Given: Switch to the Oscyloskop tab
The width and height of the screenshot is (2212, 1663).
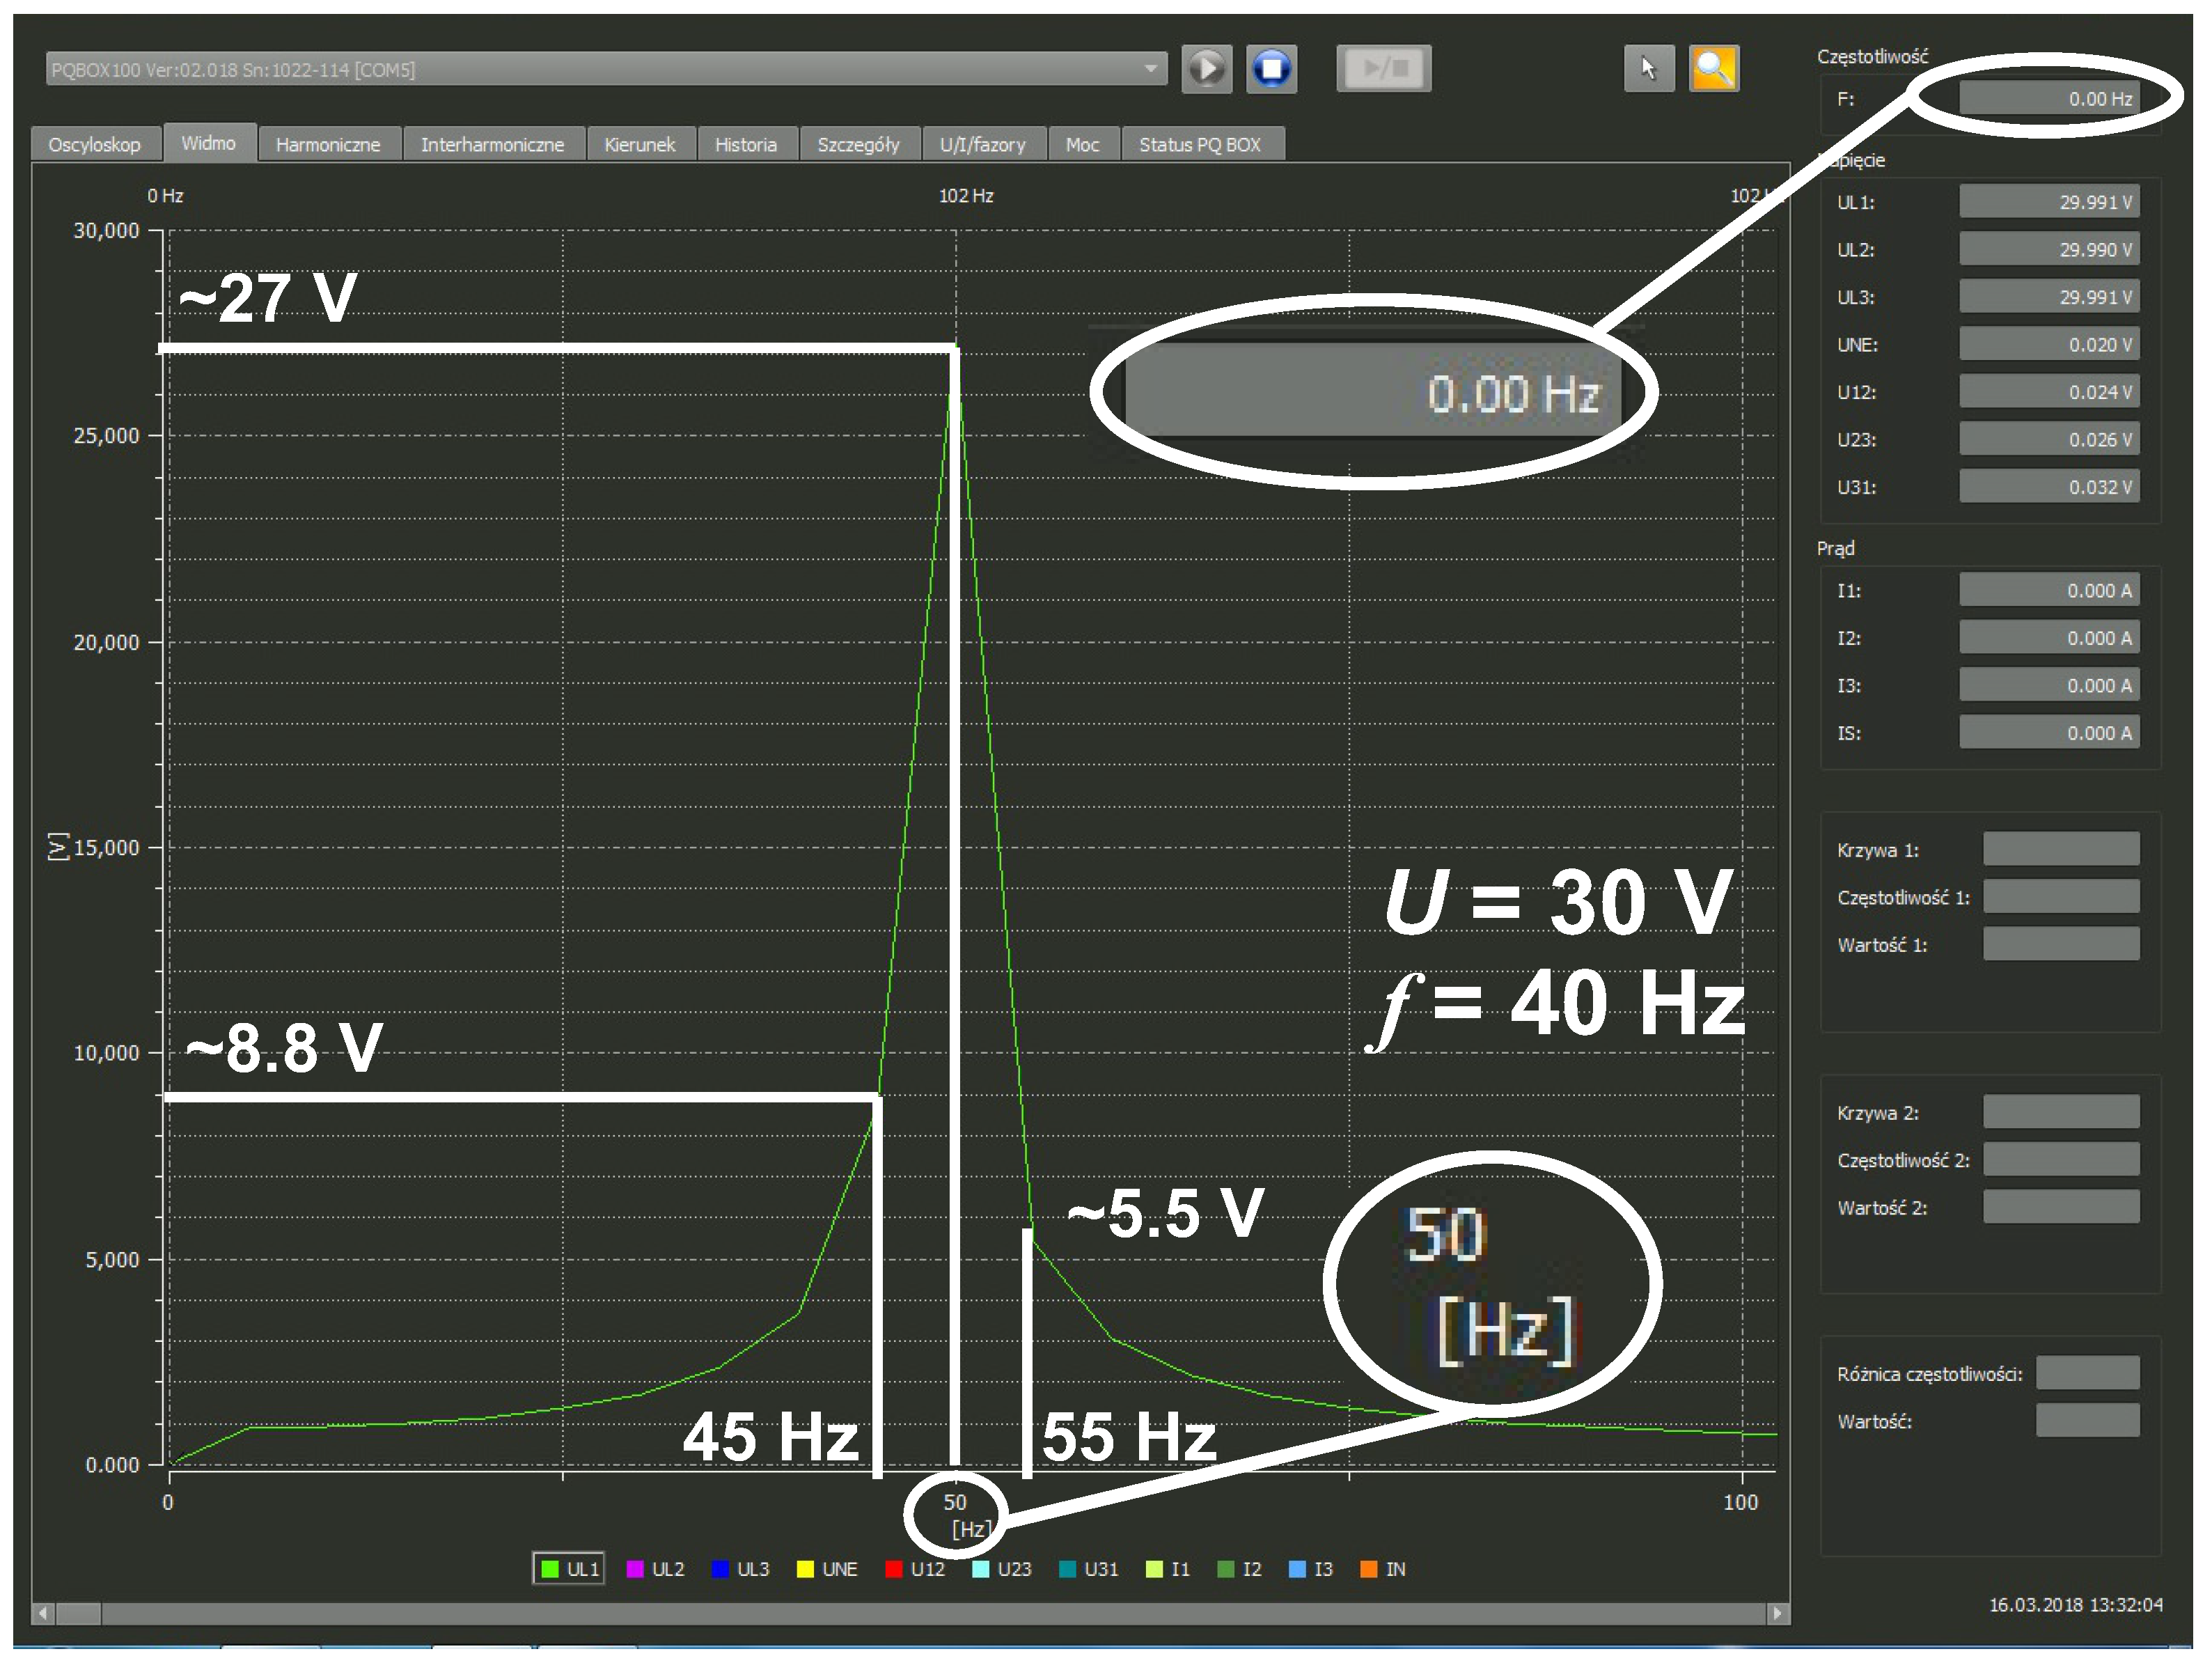Looking at the screenshot, I should tap(94, 145).
